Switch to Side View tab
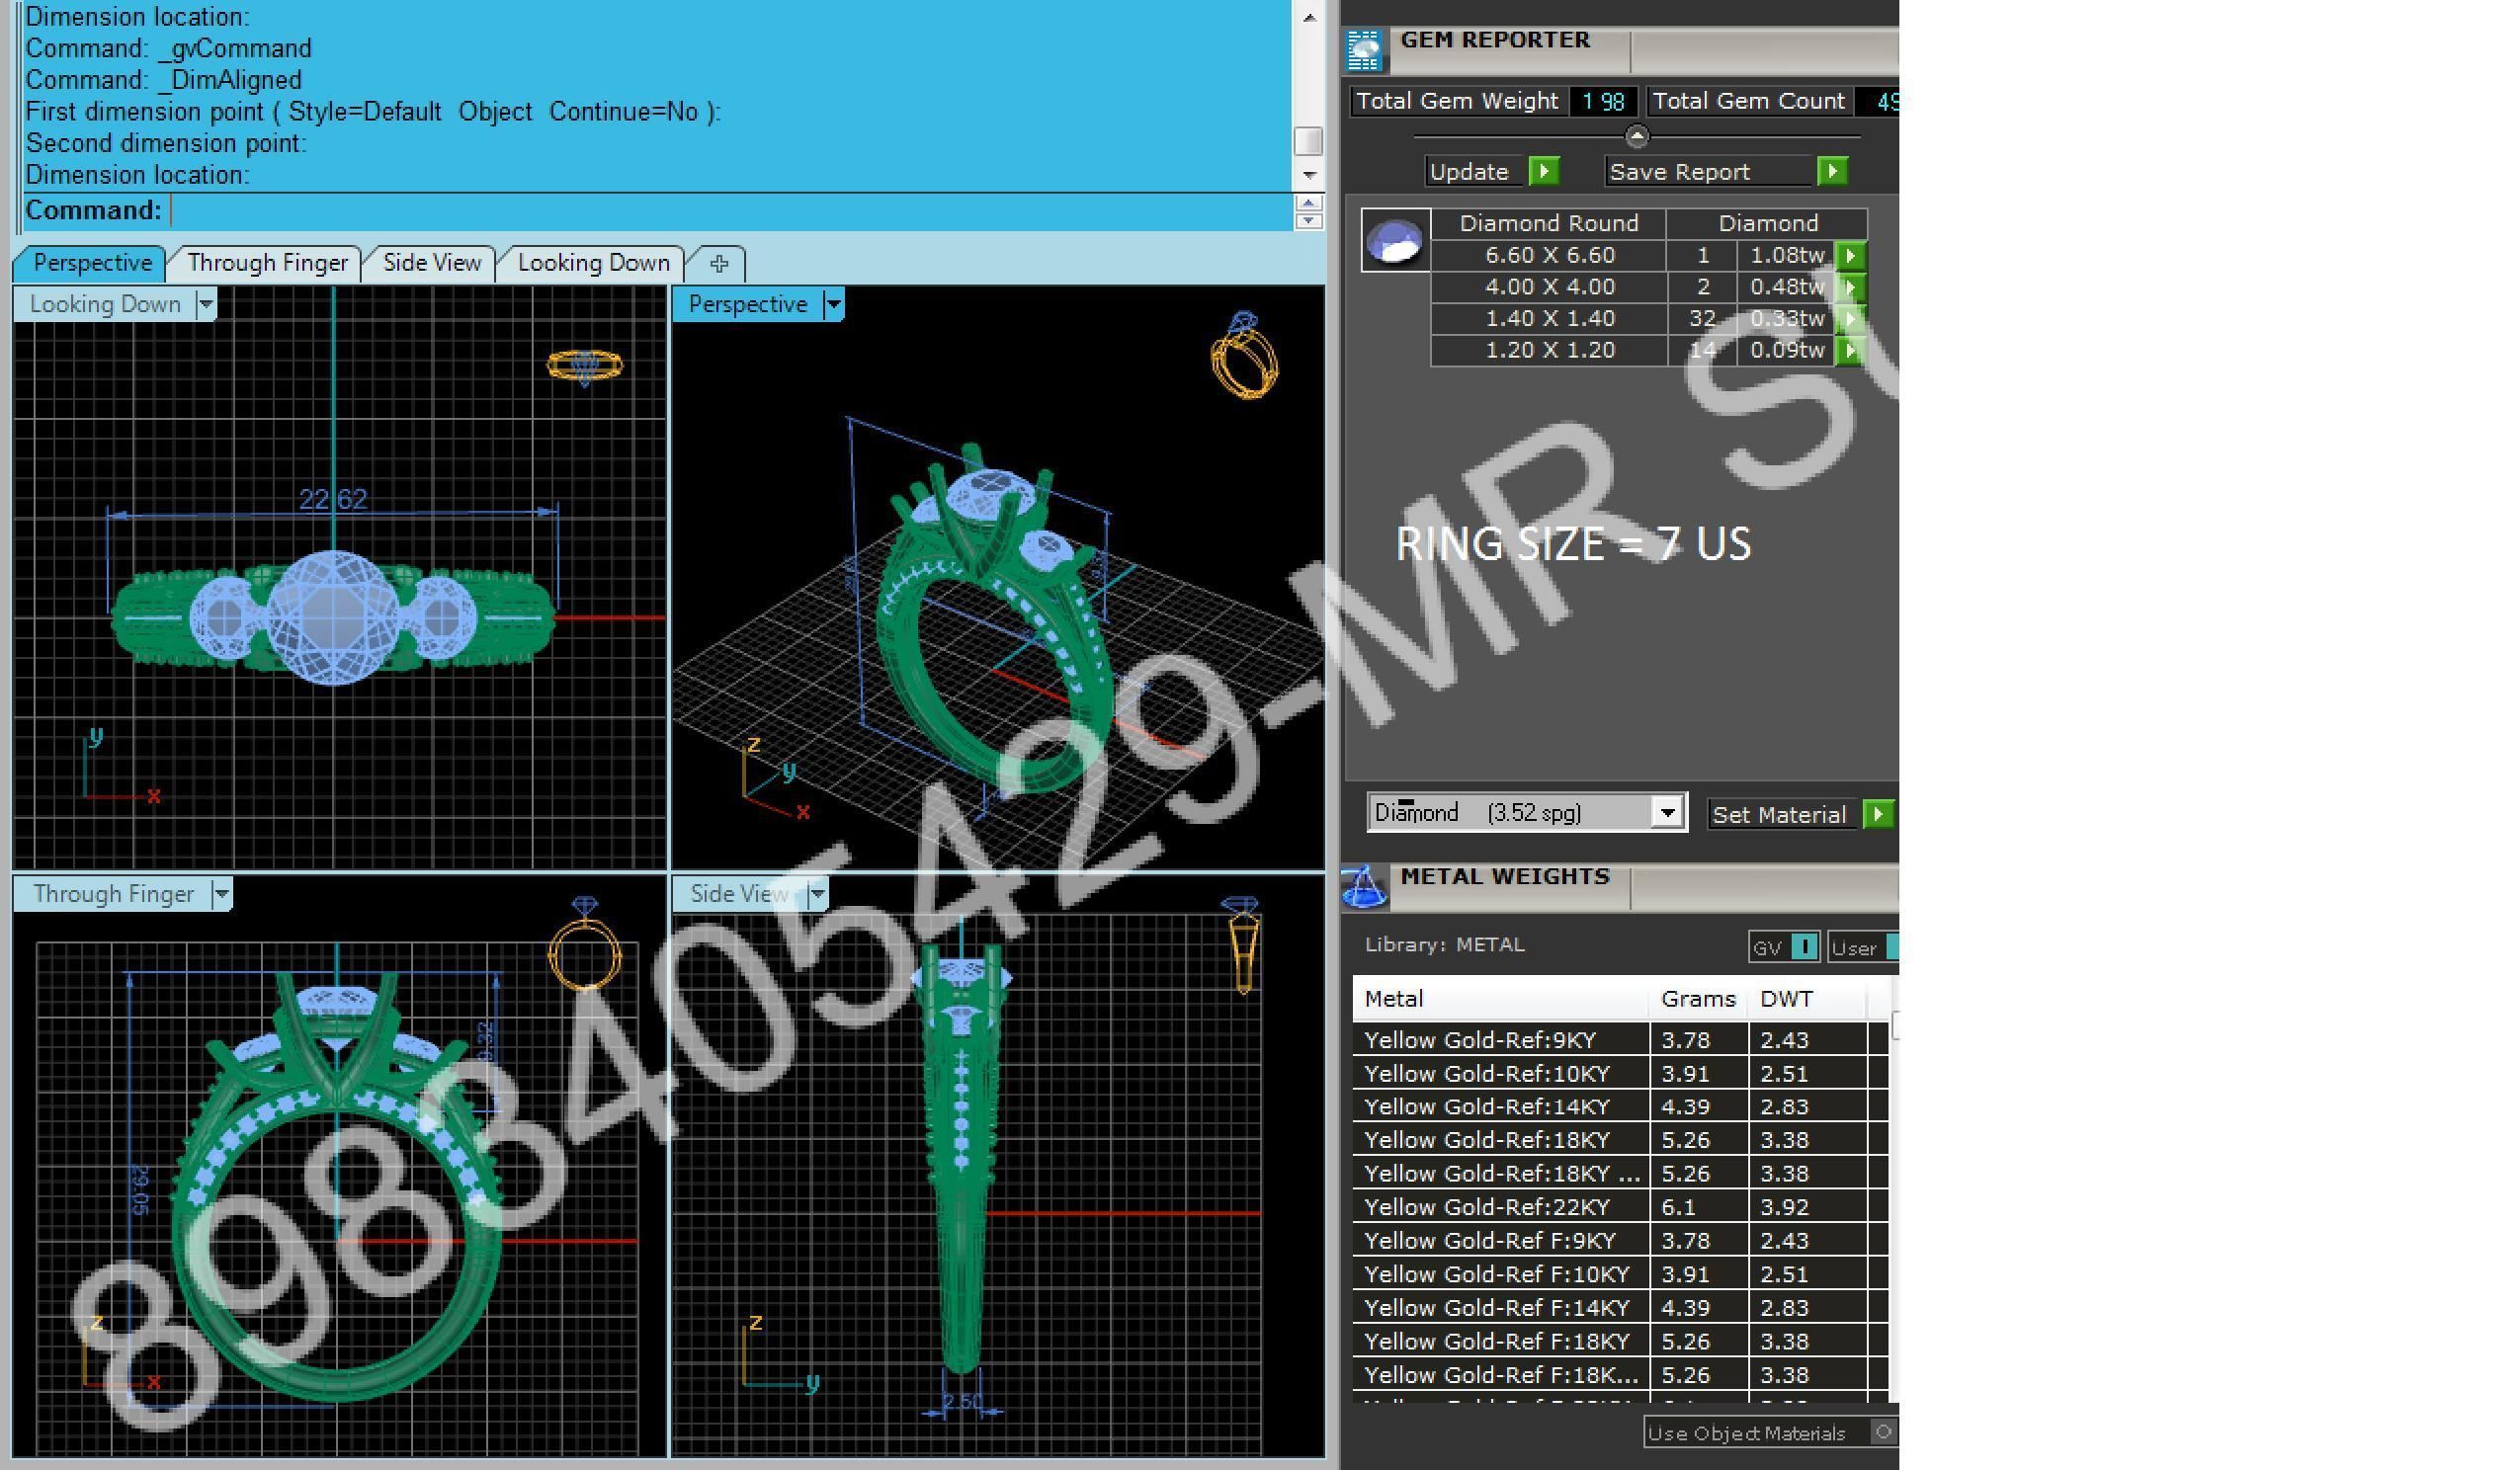This screenshot has width=2520, height=1470. pos(431,263)
